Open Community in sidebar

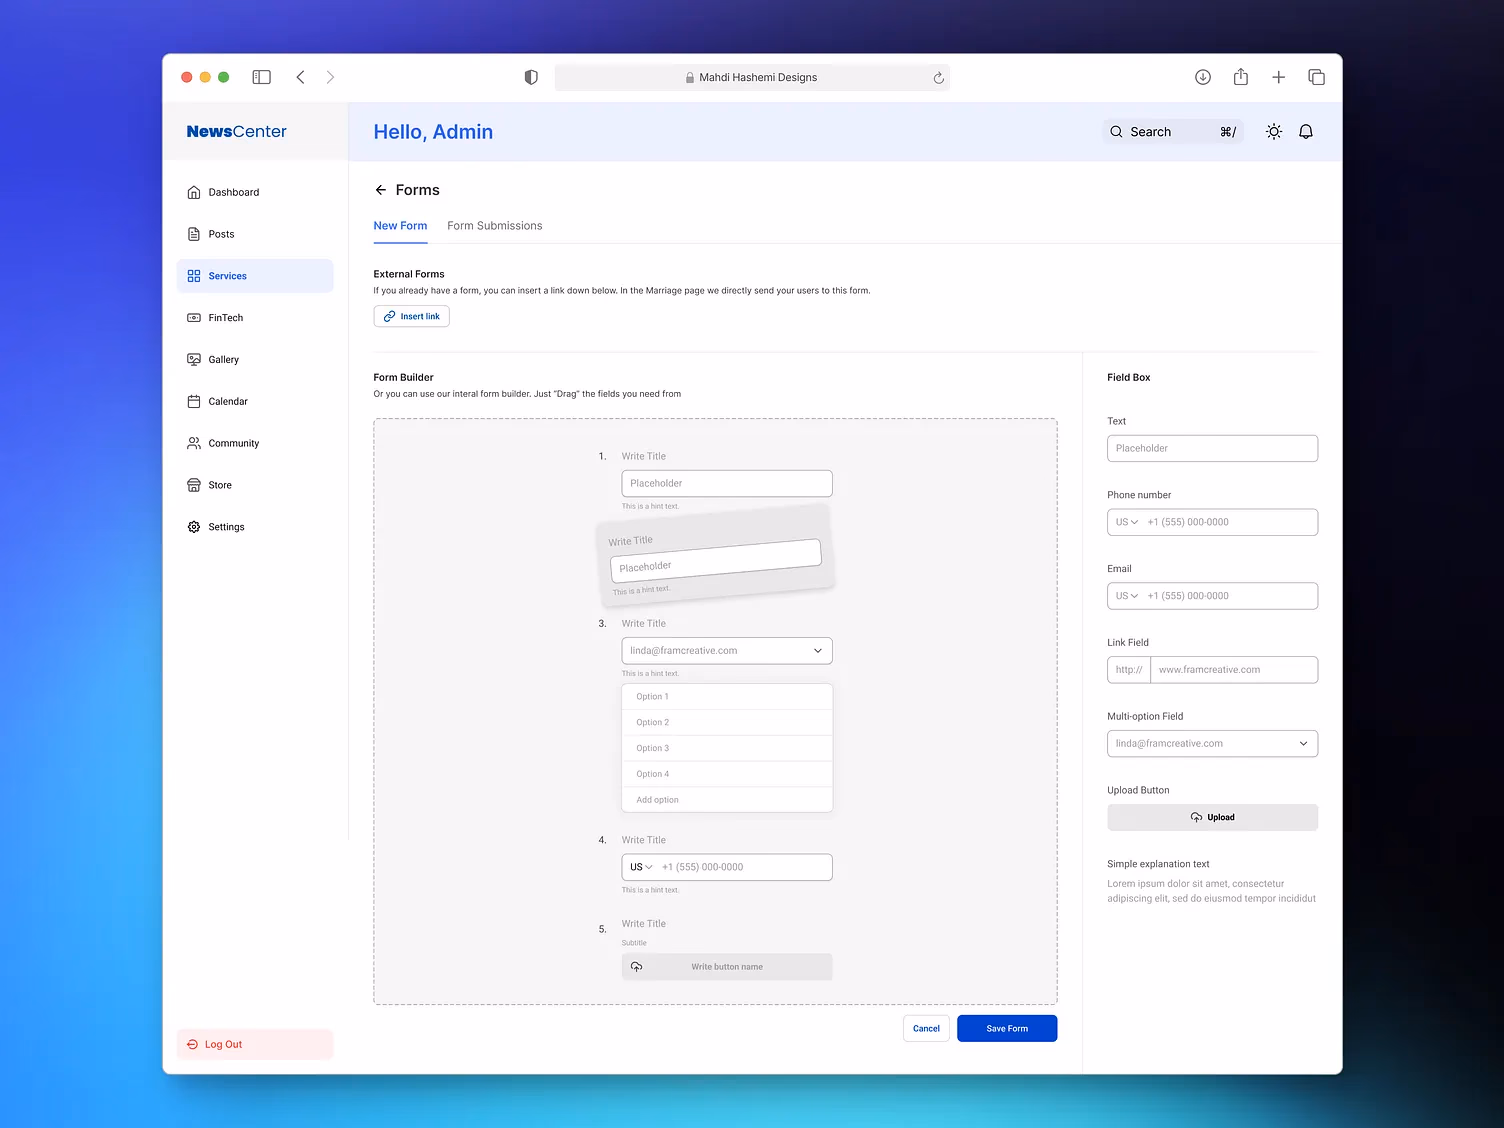(255, 444)
